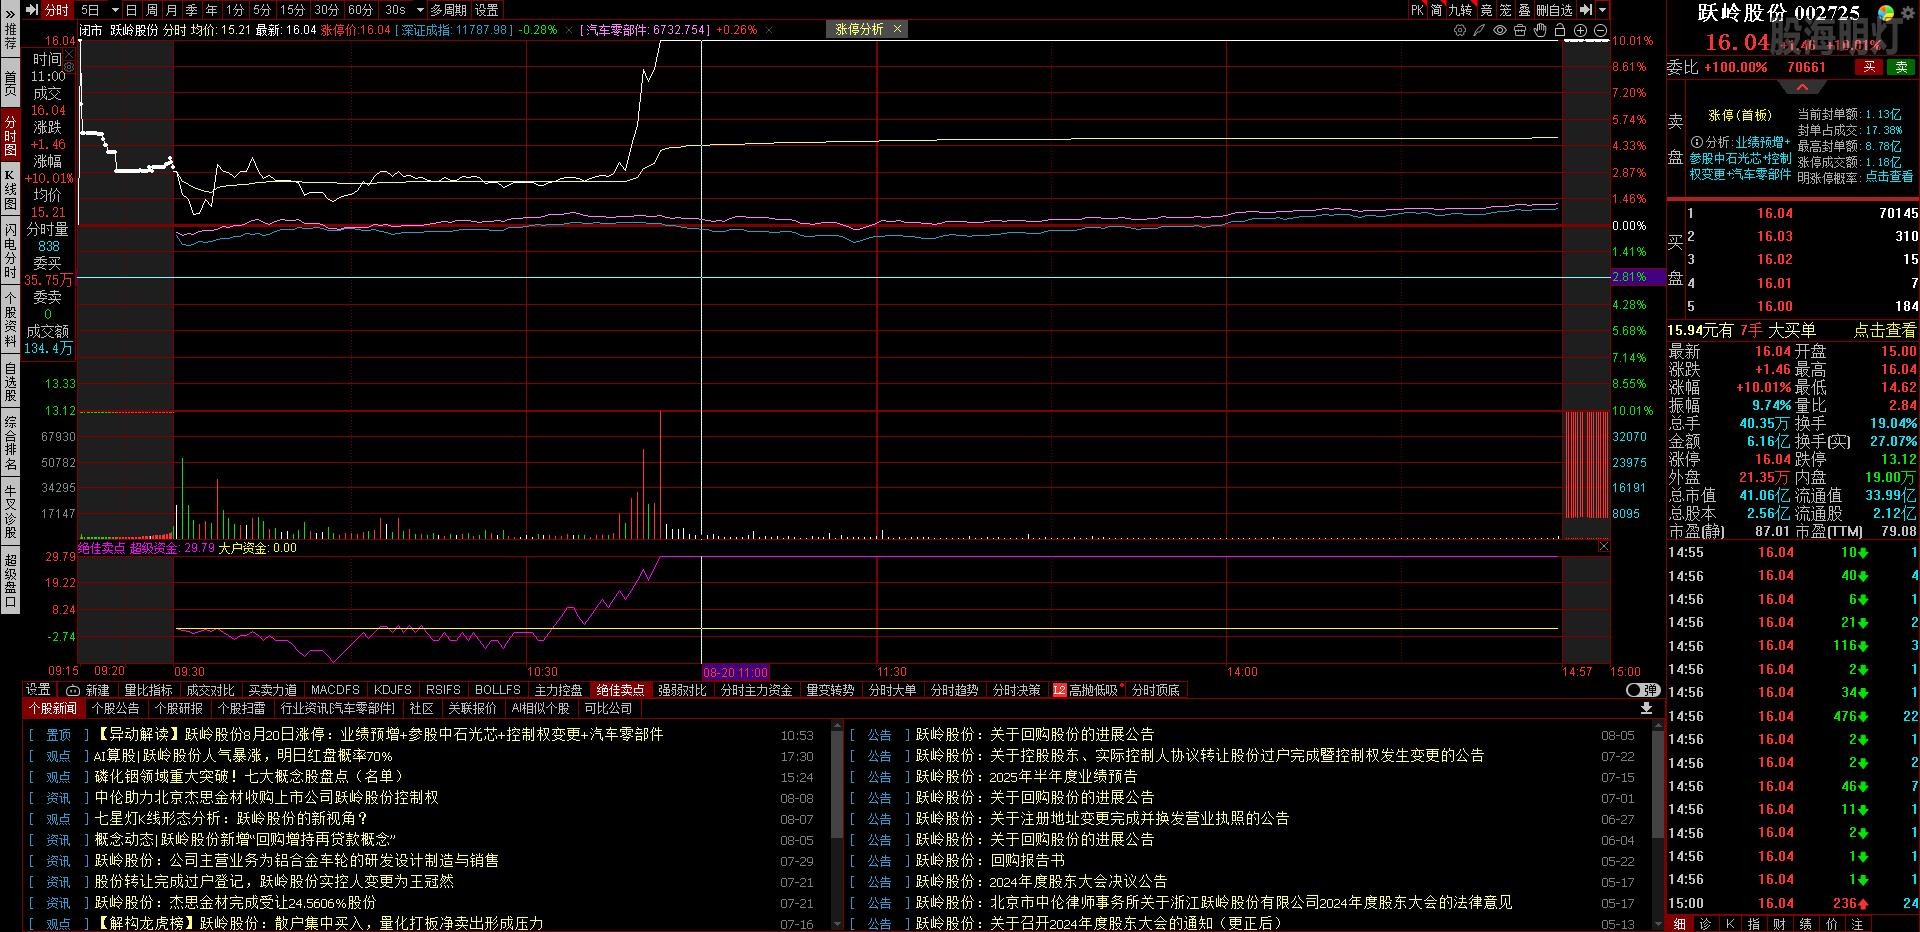Open the dropdown arrow above percentage axis
The width and height of the screenshot is (1920, 932).
1602,10
